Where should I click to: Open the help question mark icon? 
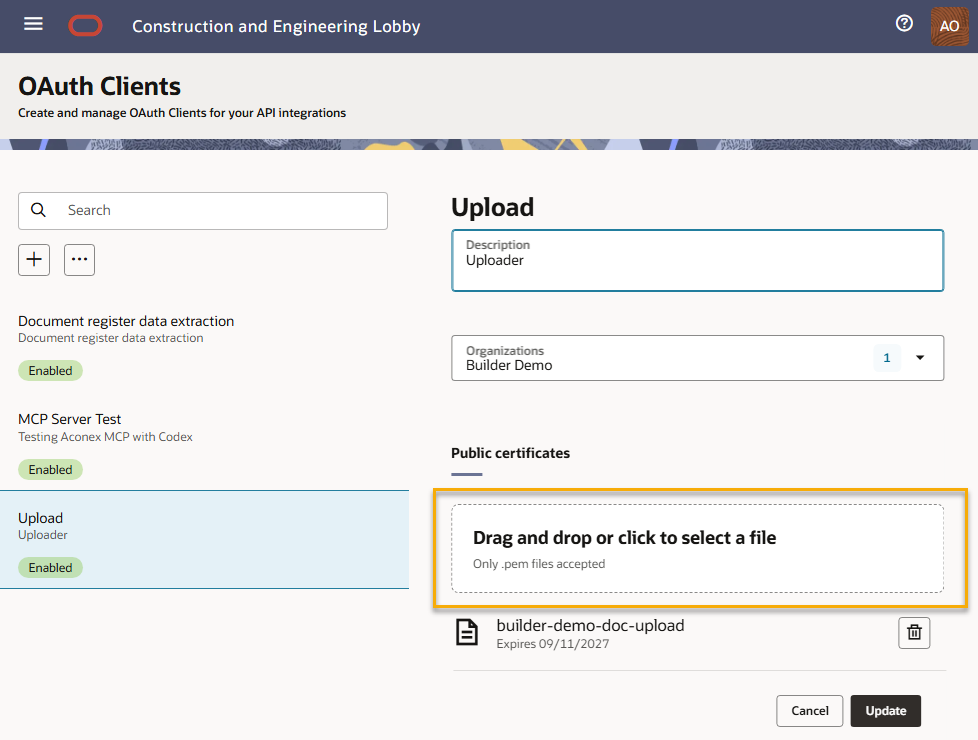pos(904,24)
